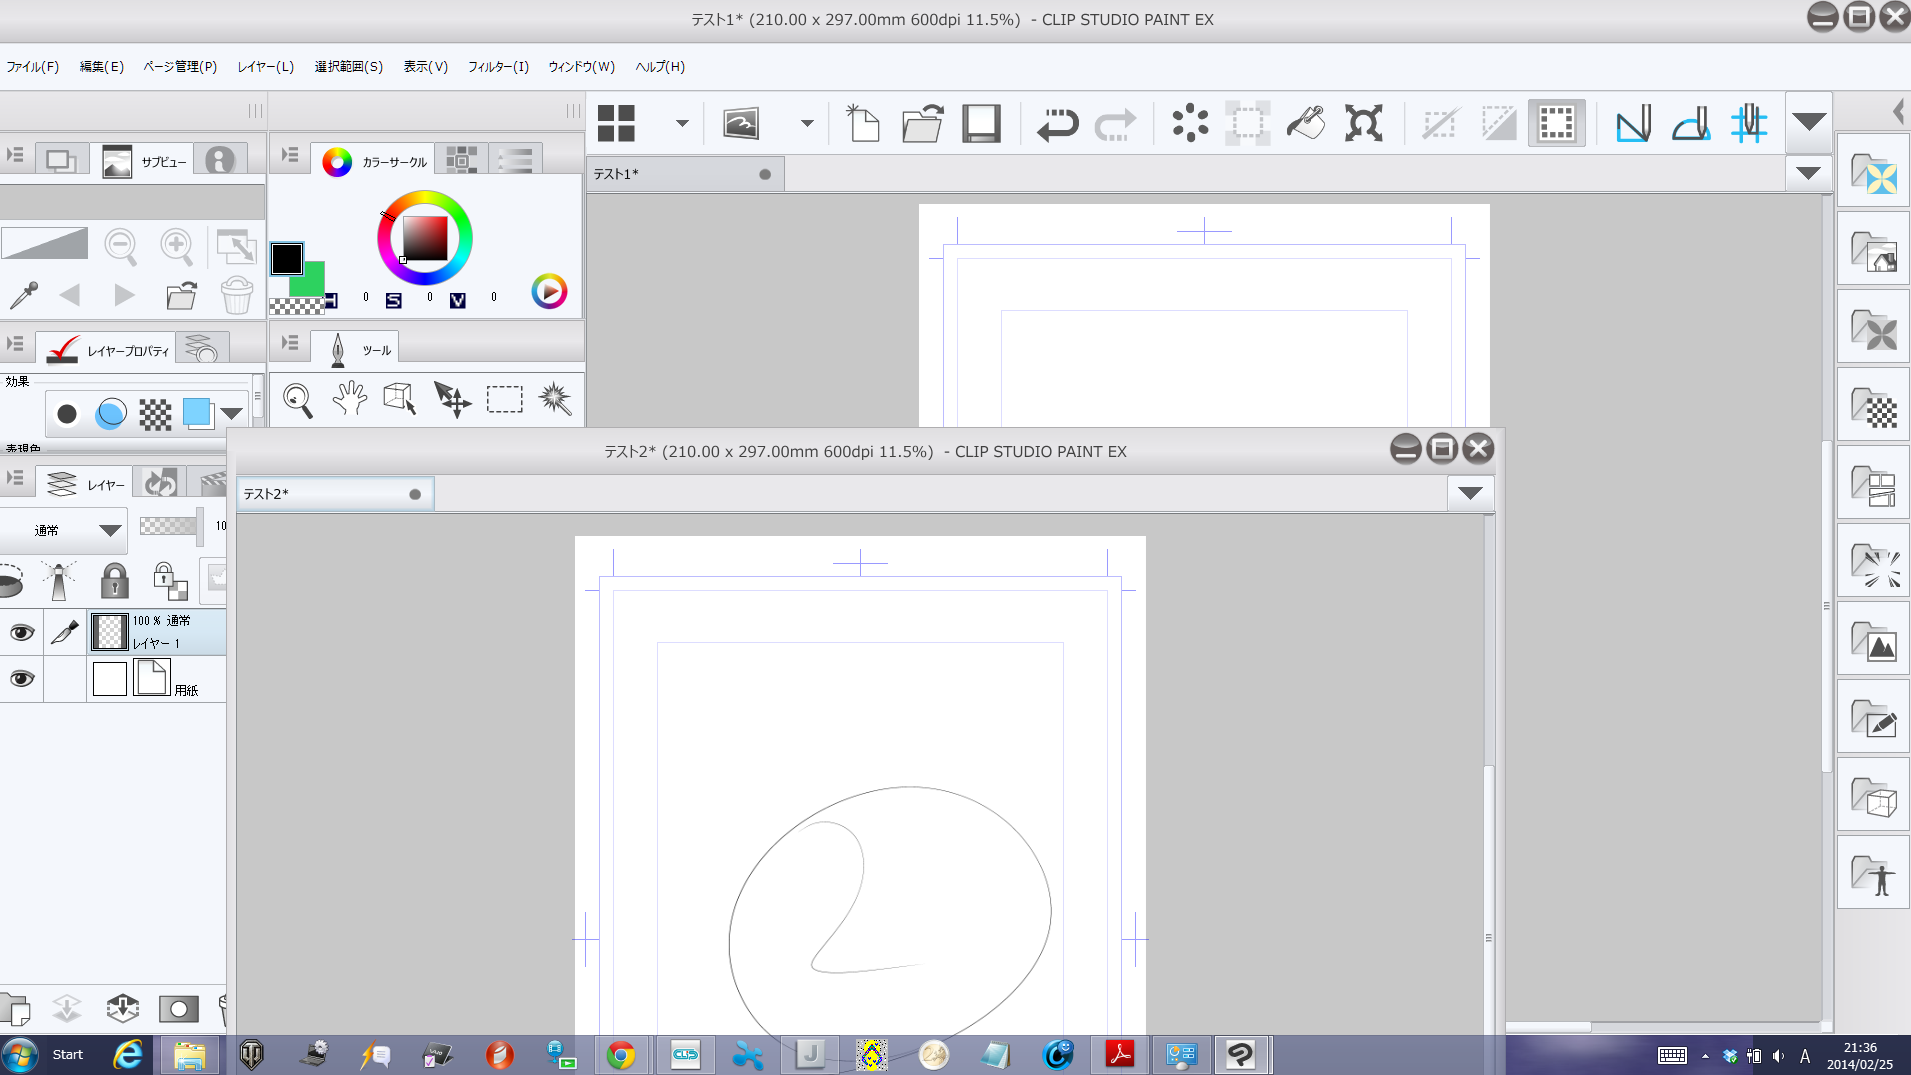Hide レイヤー 1 using its eye icon

21,632
